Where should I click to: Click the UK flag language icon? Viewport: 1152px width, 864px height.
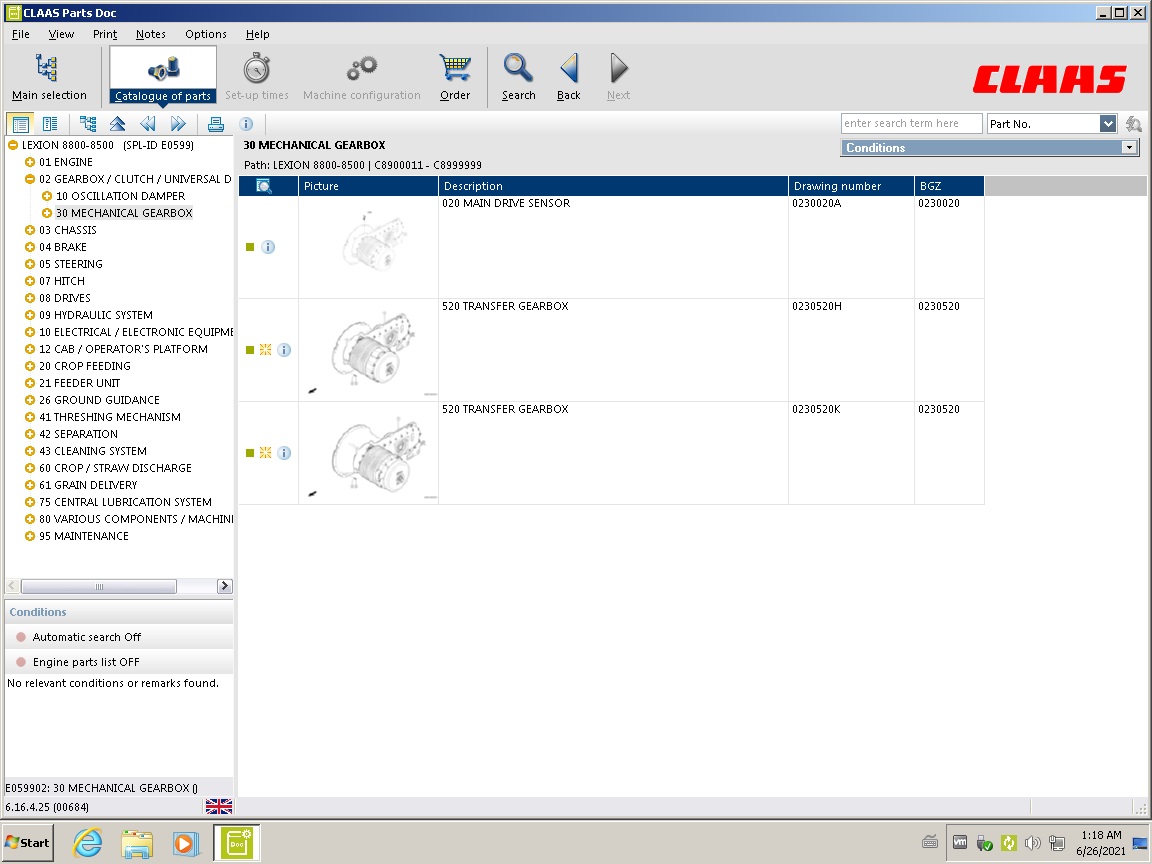(x=219, y=807)
